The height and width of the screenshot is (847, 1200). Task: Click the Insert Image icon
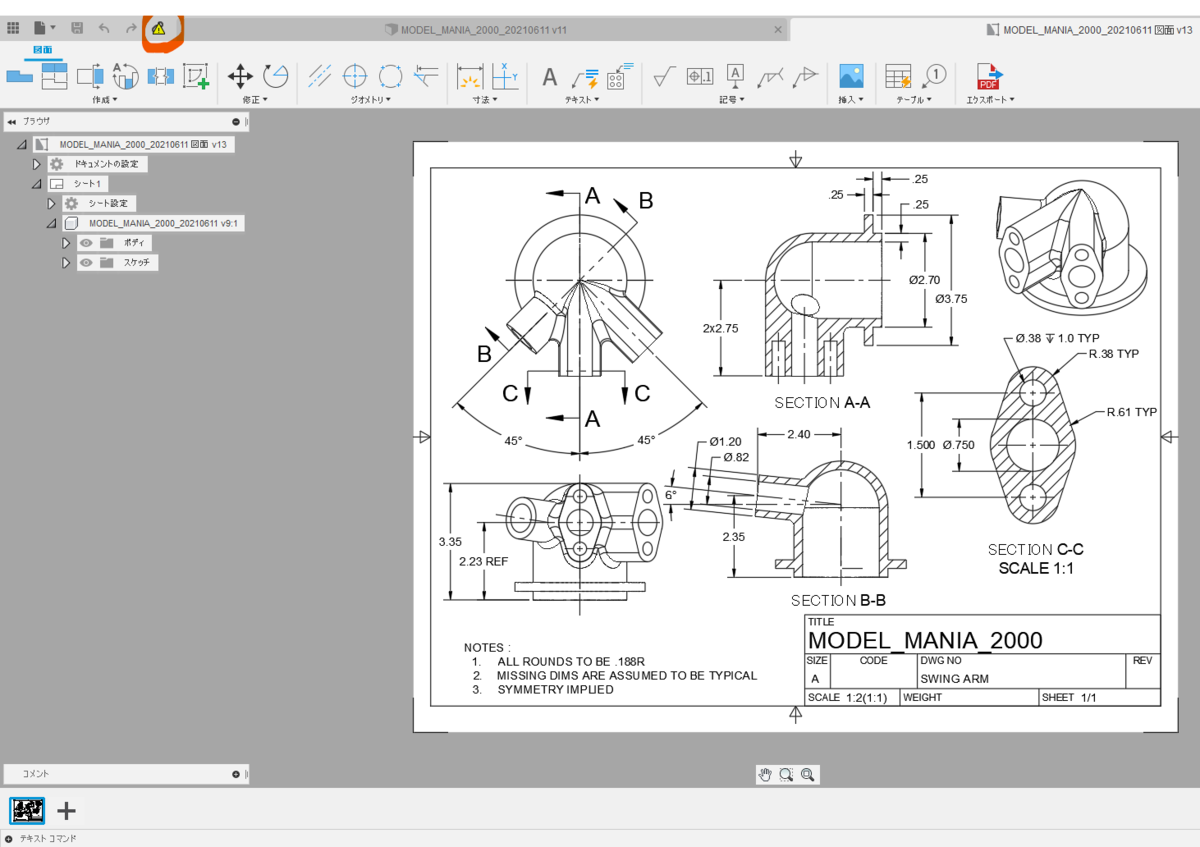pos(851,75)
